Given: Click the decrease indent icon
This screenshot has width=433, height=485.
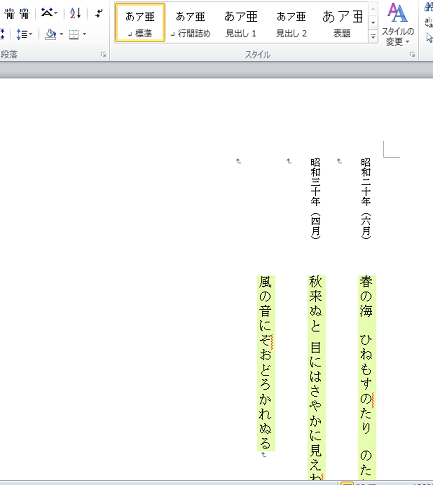Looking at the screenshot, I should (10, 14).
